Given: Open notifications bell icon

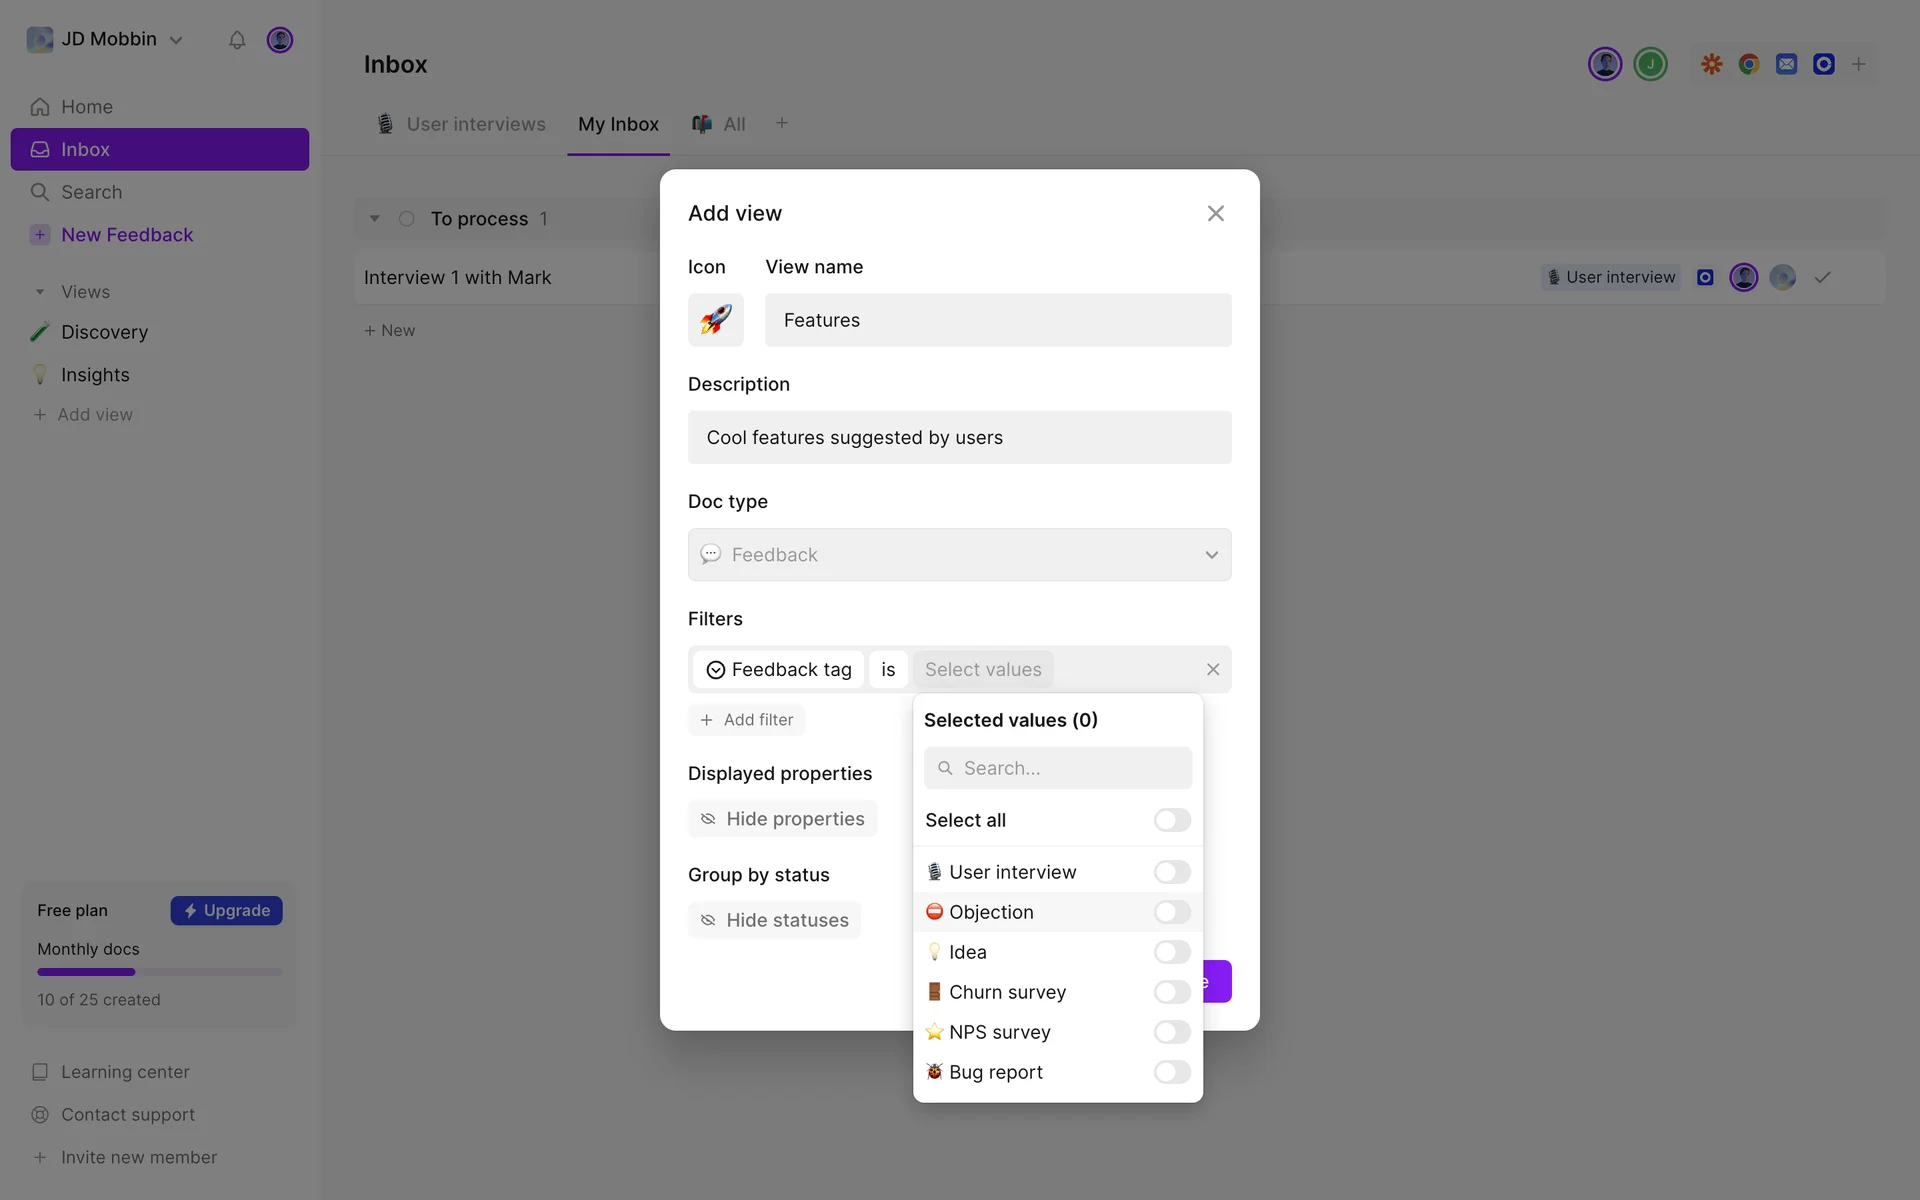Looking at the screenshot, I should coord(237,40).
